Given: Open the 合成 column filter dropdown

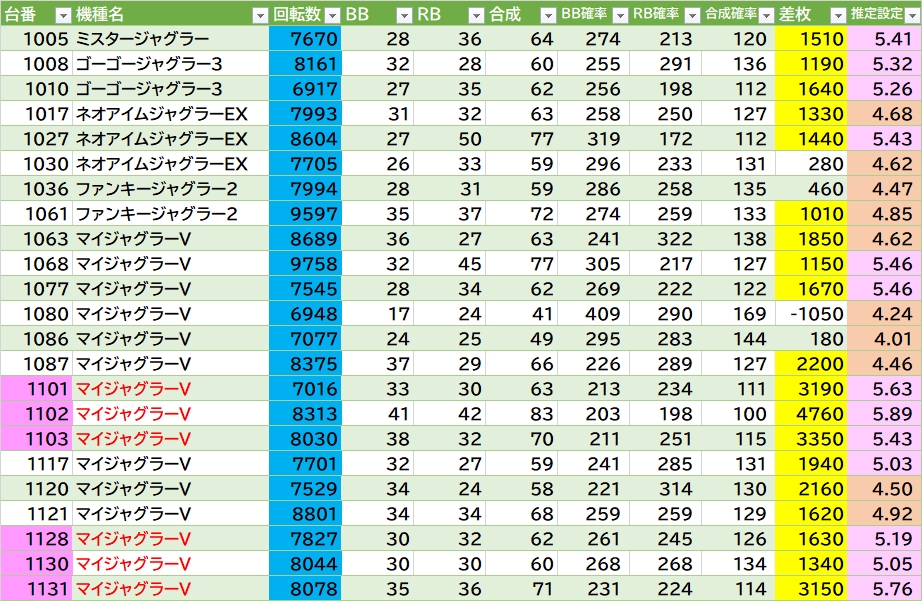Looking at the screenshot, I should (x=547, y=15).
